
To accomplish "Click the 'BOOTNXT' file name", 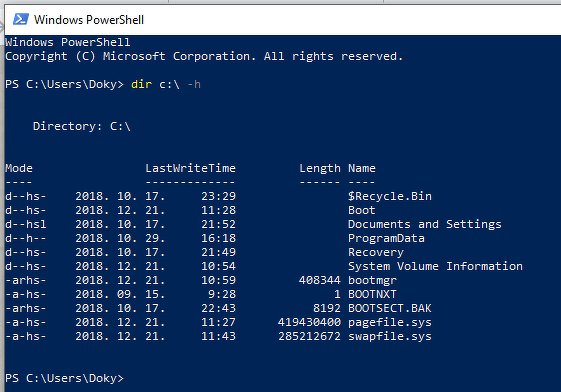I will [x=372, y=294].
